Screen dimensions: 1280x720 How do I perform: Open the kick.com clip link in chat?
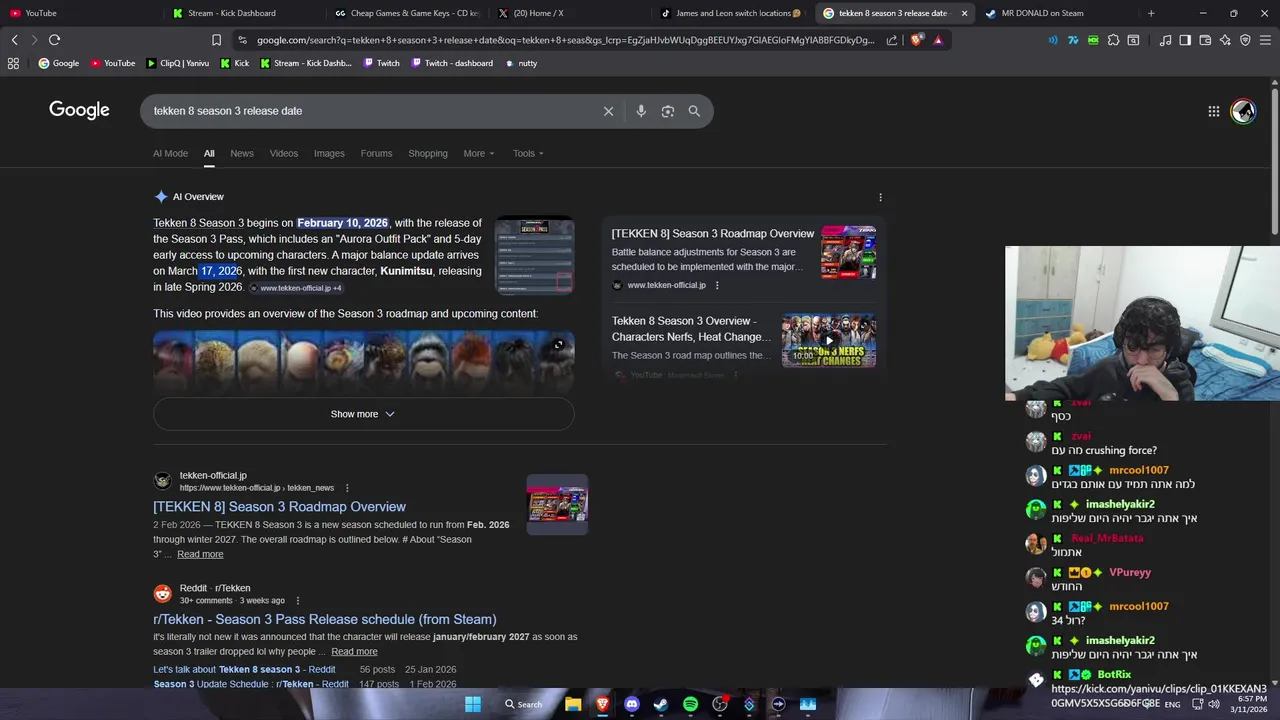coord(1159,696)
